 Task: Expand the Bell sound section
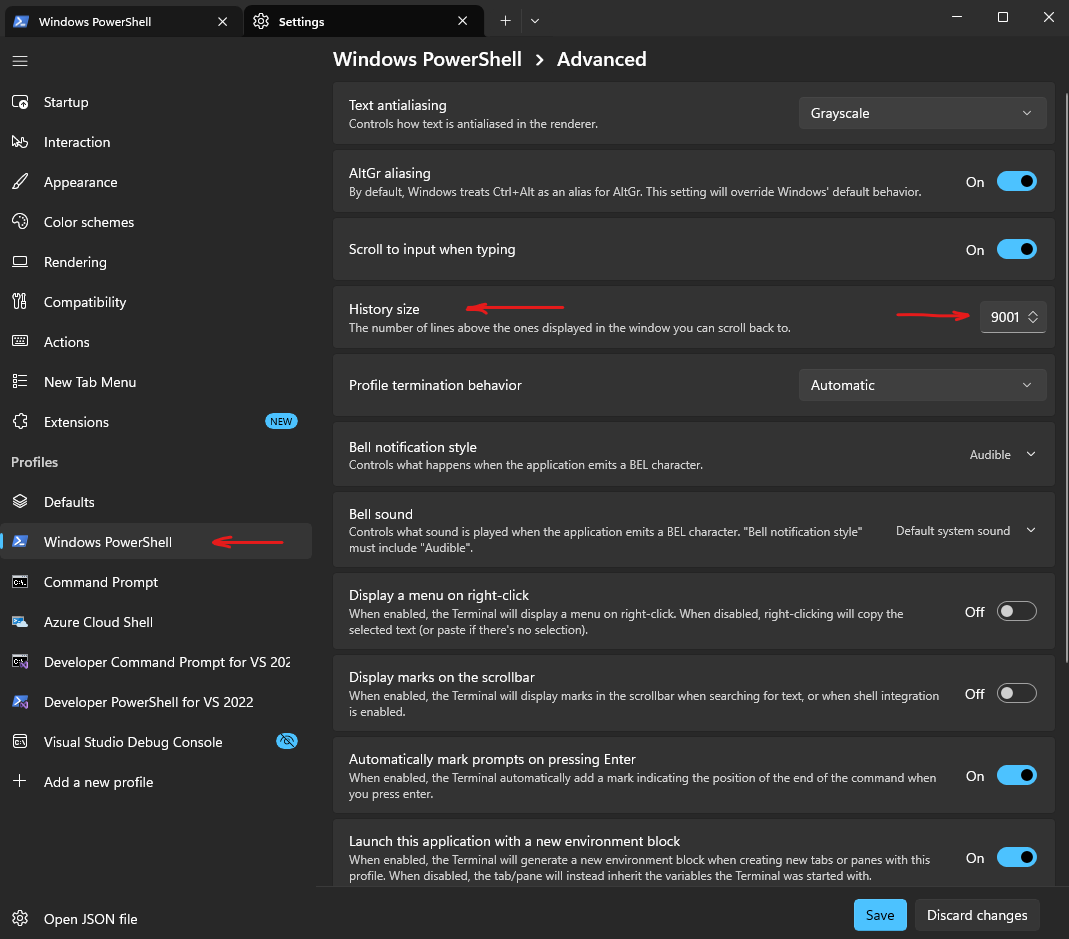tap(694, 530)
